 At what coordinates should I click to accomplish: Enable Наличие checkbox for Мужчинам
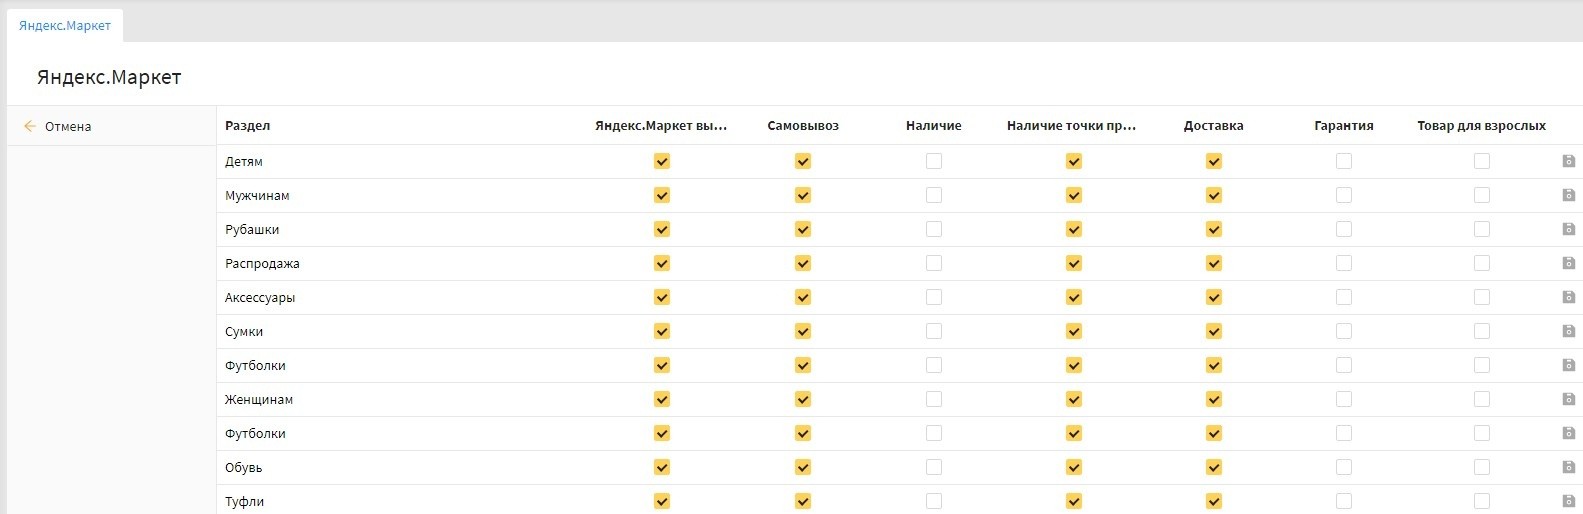[934, 195]
